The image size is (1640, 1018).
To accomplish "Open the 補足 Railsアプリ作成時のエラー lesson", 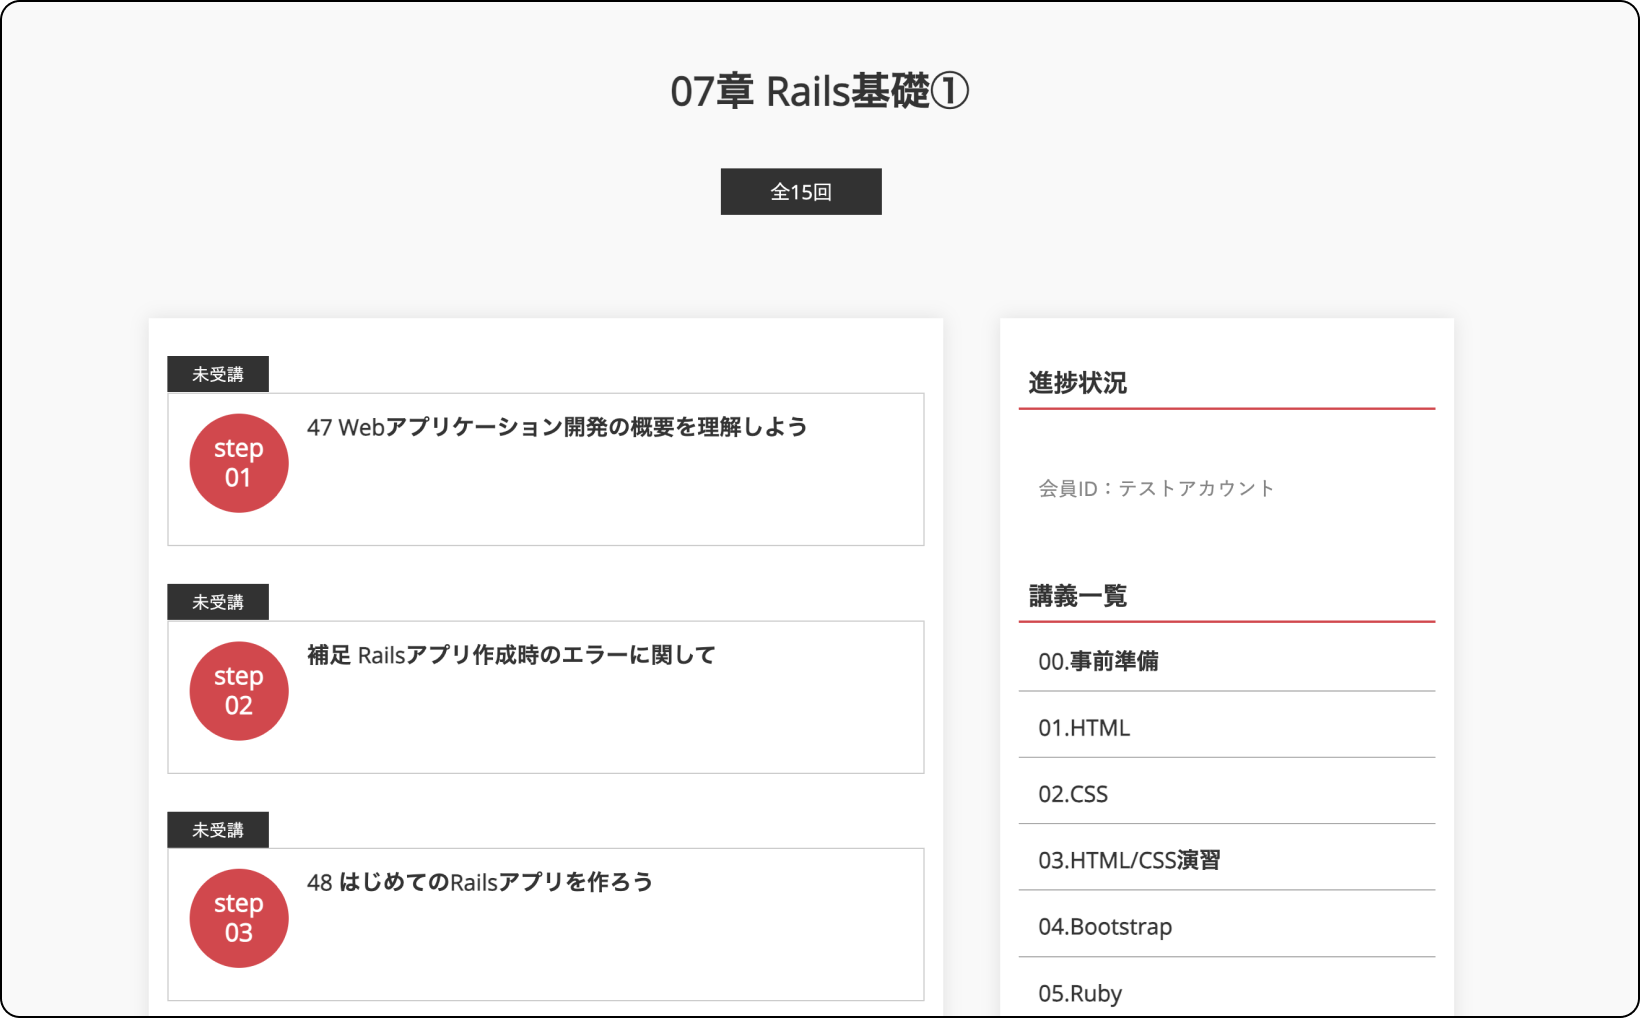I will click(x=511, y=655).
